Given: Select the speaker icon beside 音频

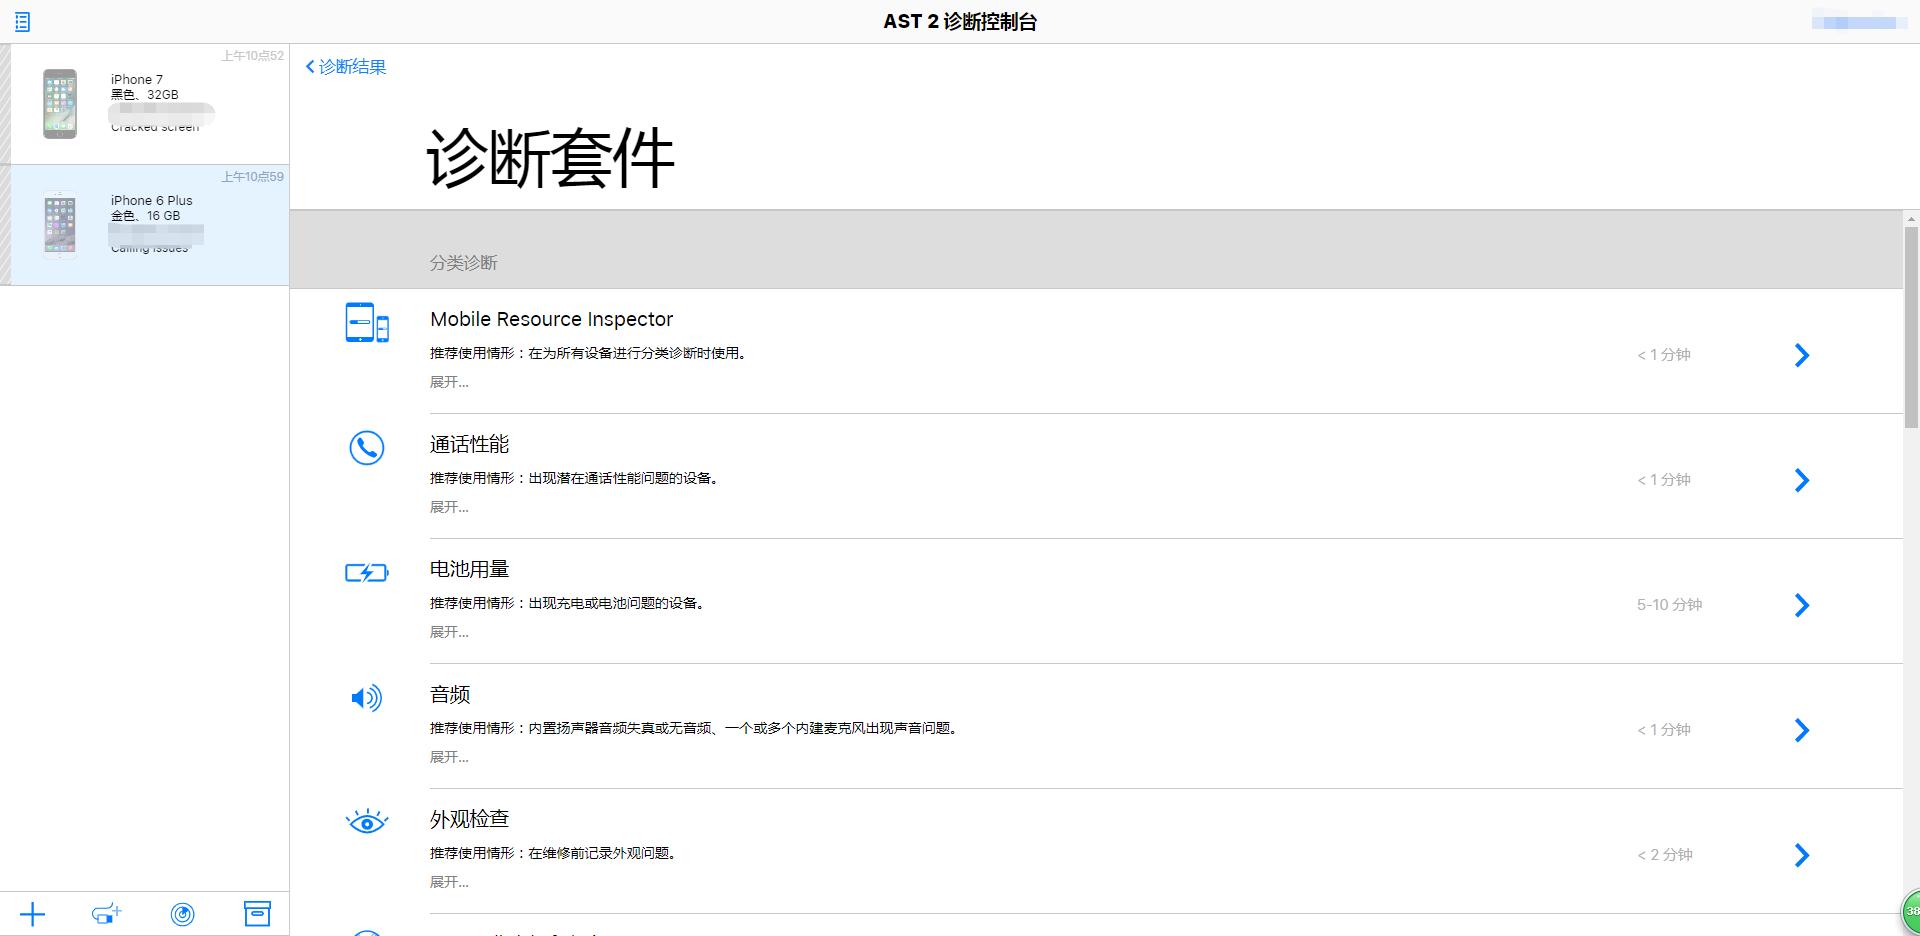Looking at the screenshot, I should pyautogui.click(x=366, y=698).
